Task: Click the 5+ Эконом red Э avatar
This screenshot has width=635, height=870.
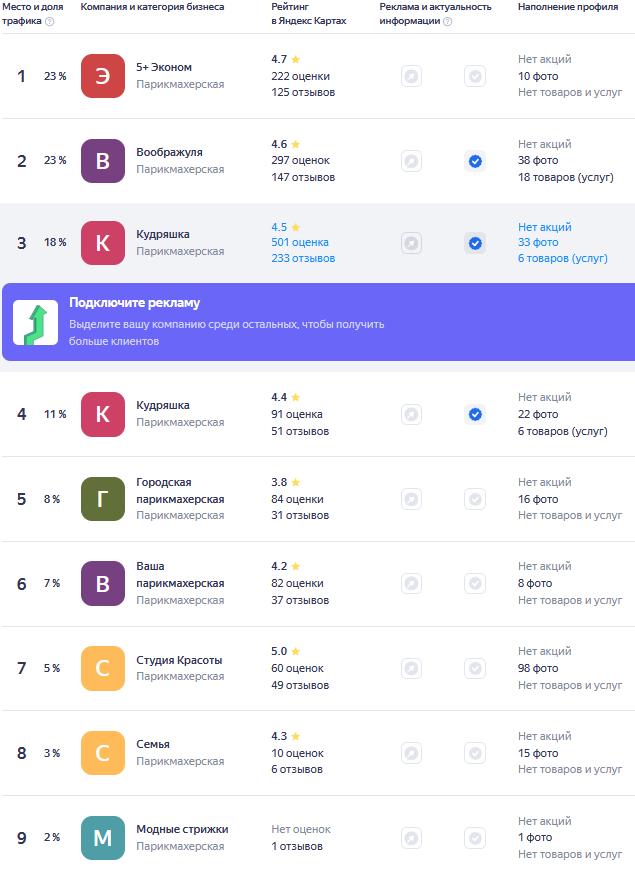Action: tap(103, 76)
